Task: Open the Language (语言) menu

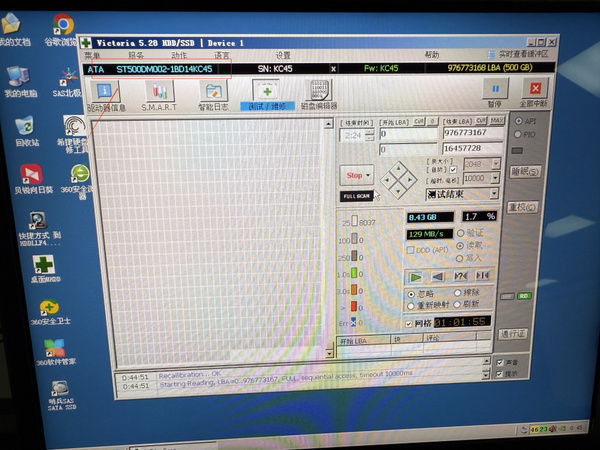Action: 221,55
